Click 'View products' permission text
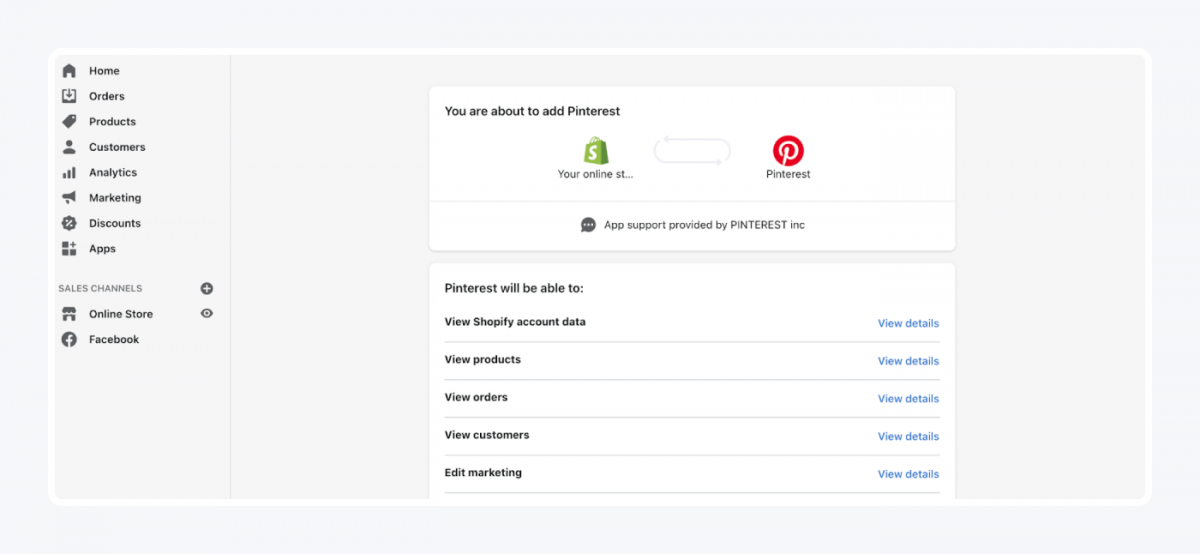This screenshot has width=1200, height=554. tap(483, 360)
